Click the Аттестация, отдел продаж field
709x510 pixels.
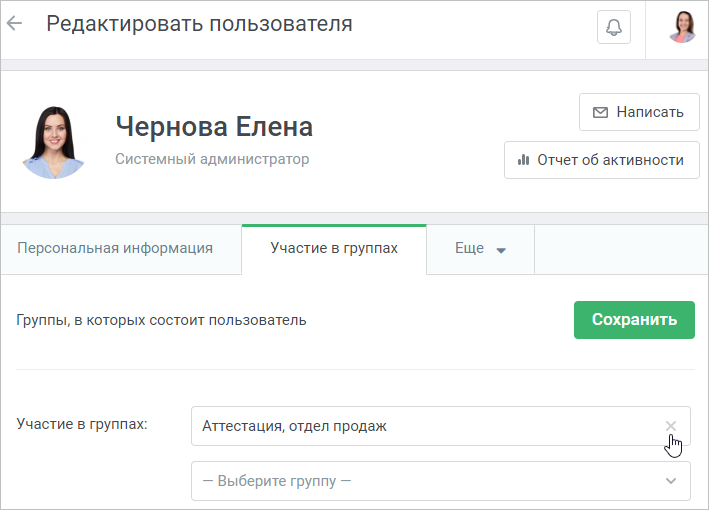(x=441, y=426)
